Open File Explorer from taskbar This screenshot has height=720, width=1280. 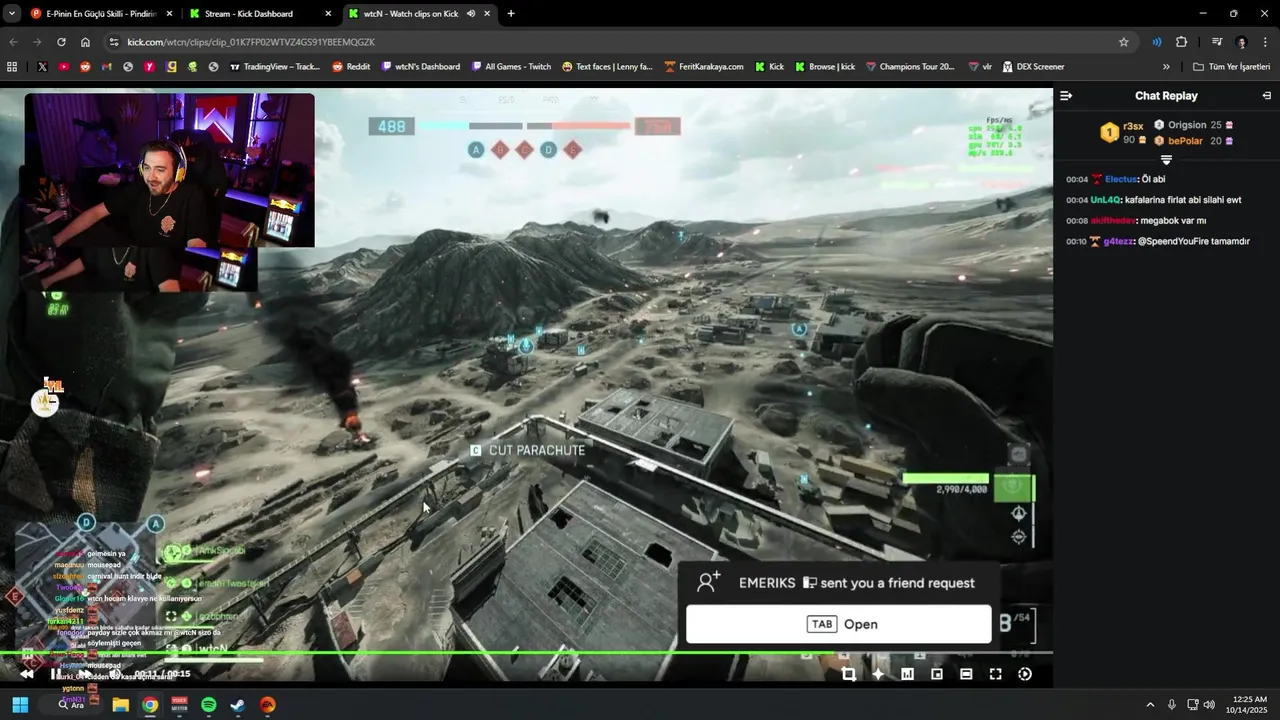pyautogui.click(x=120, y=705)
